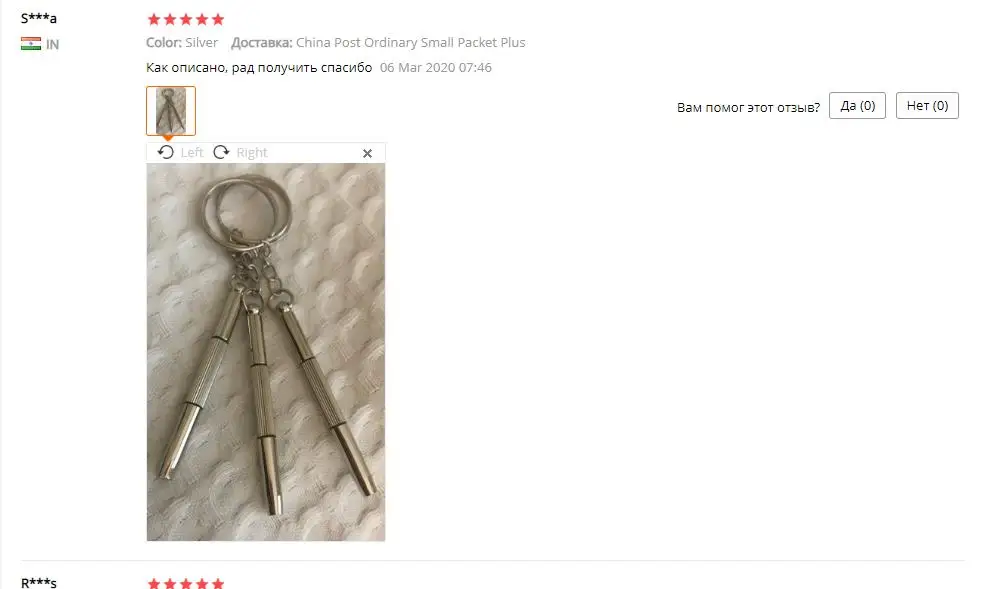Click the fifth star in S***a's rating
The width and height of the screenshot is (984, 589).
(218, 19)
